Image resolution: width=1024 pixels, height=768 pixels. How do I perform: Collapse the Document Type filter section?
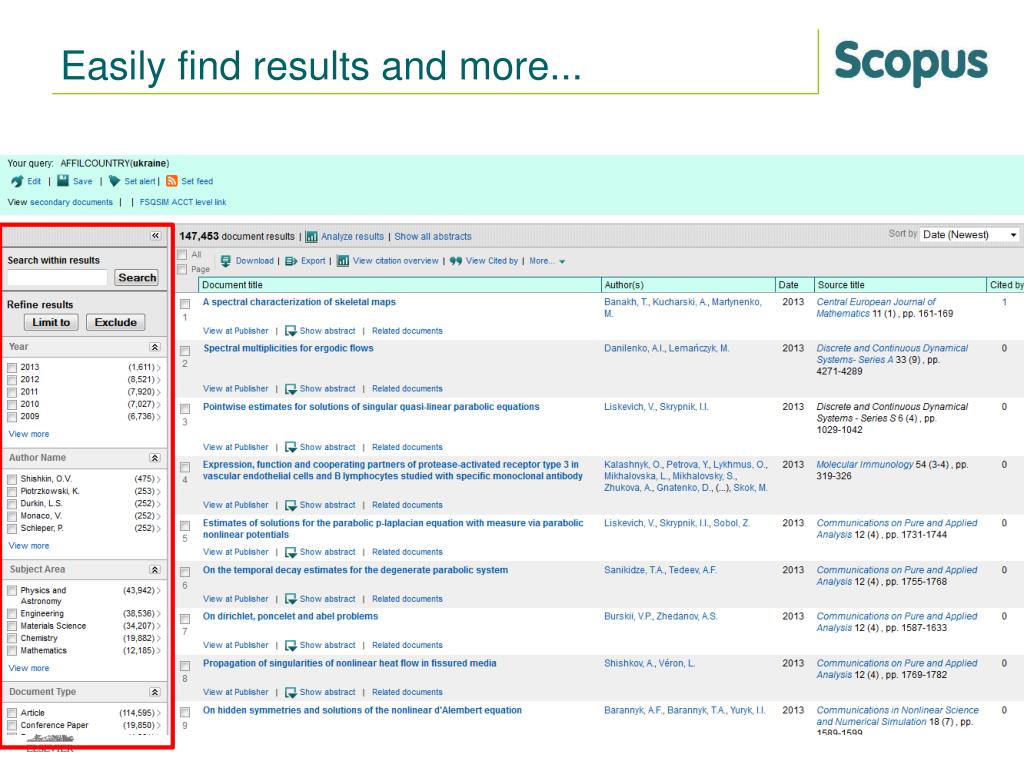[x=155, y=692]
